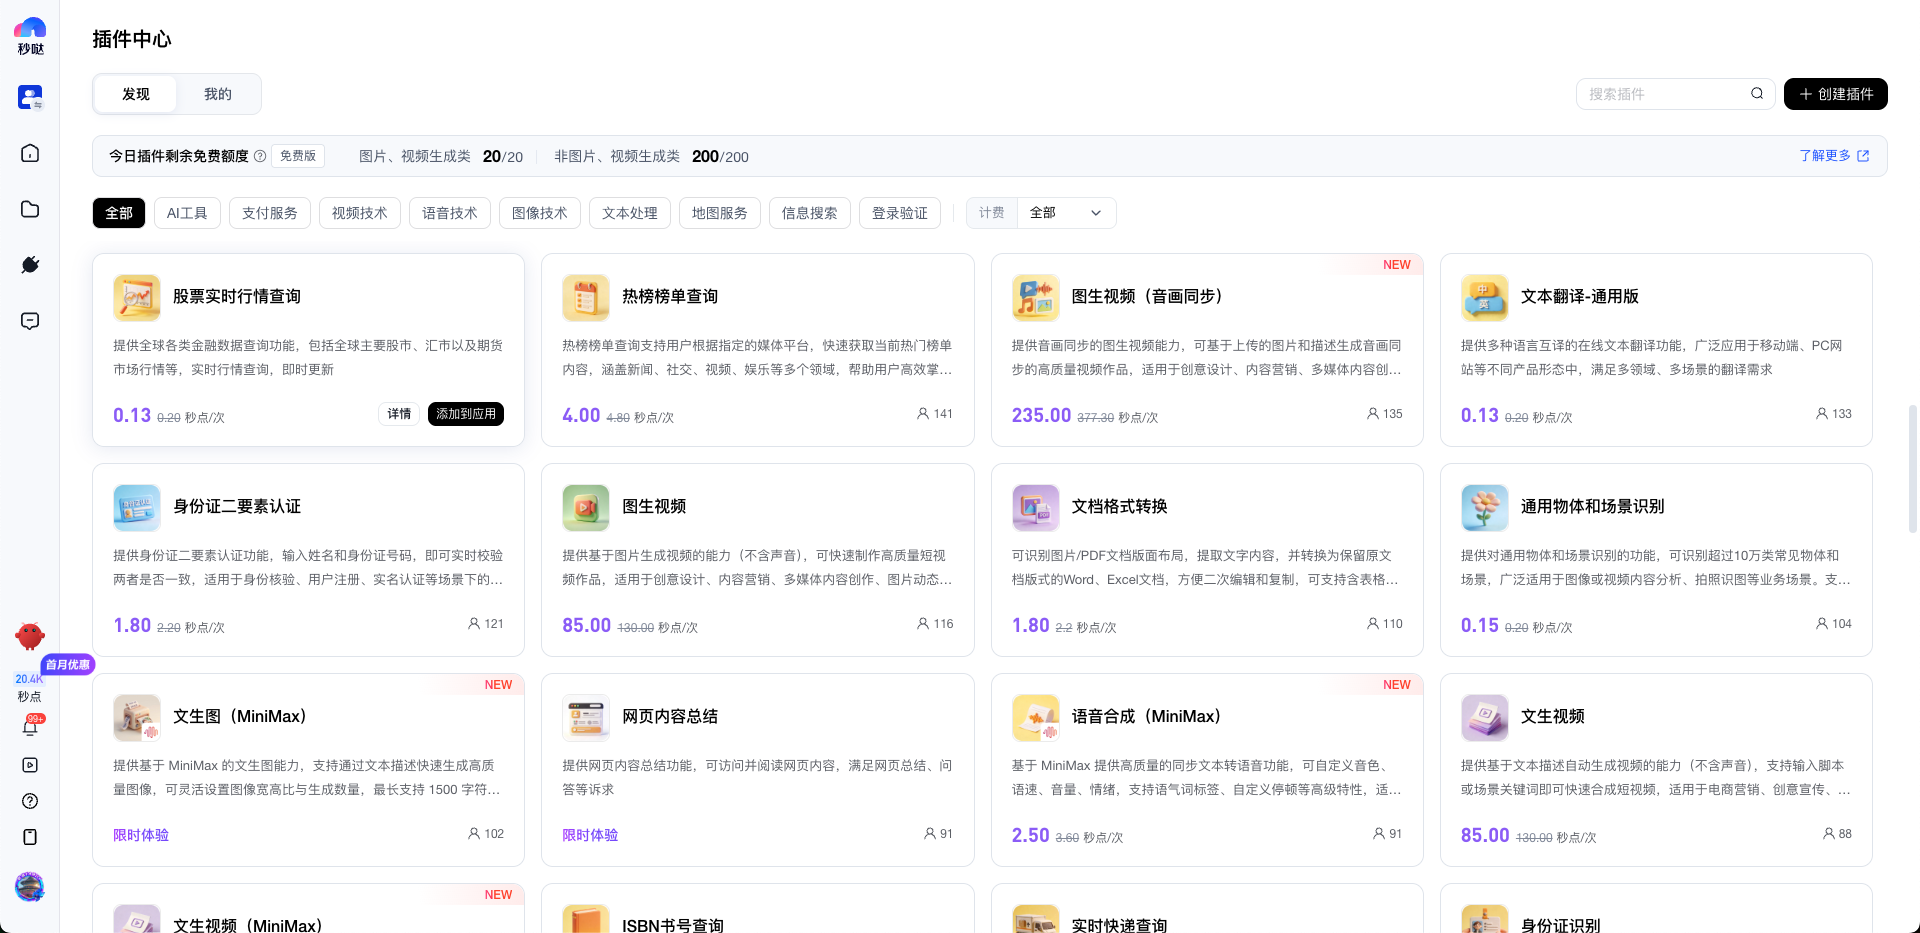Open notifications bell with 99+ badge
1920x933 pixels.
(x=30, y=728)
